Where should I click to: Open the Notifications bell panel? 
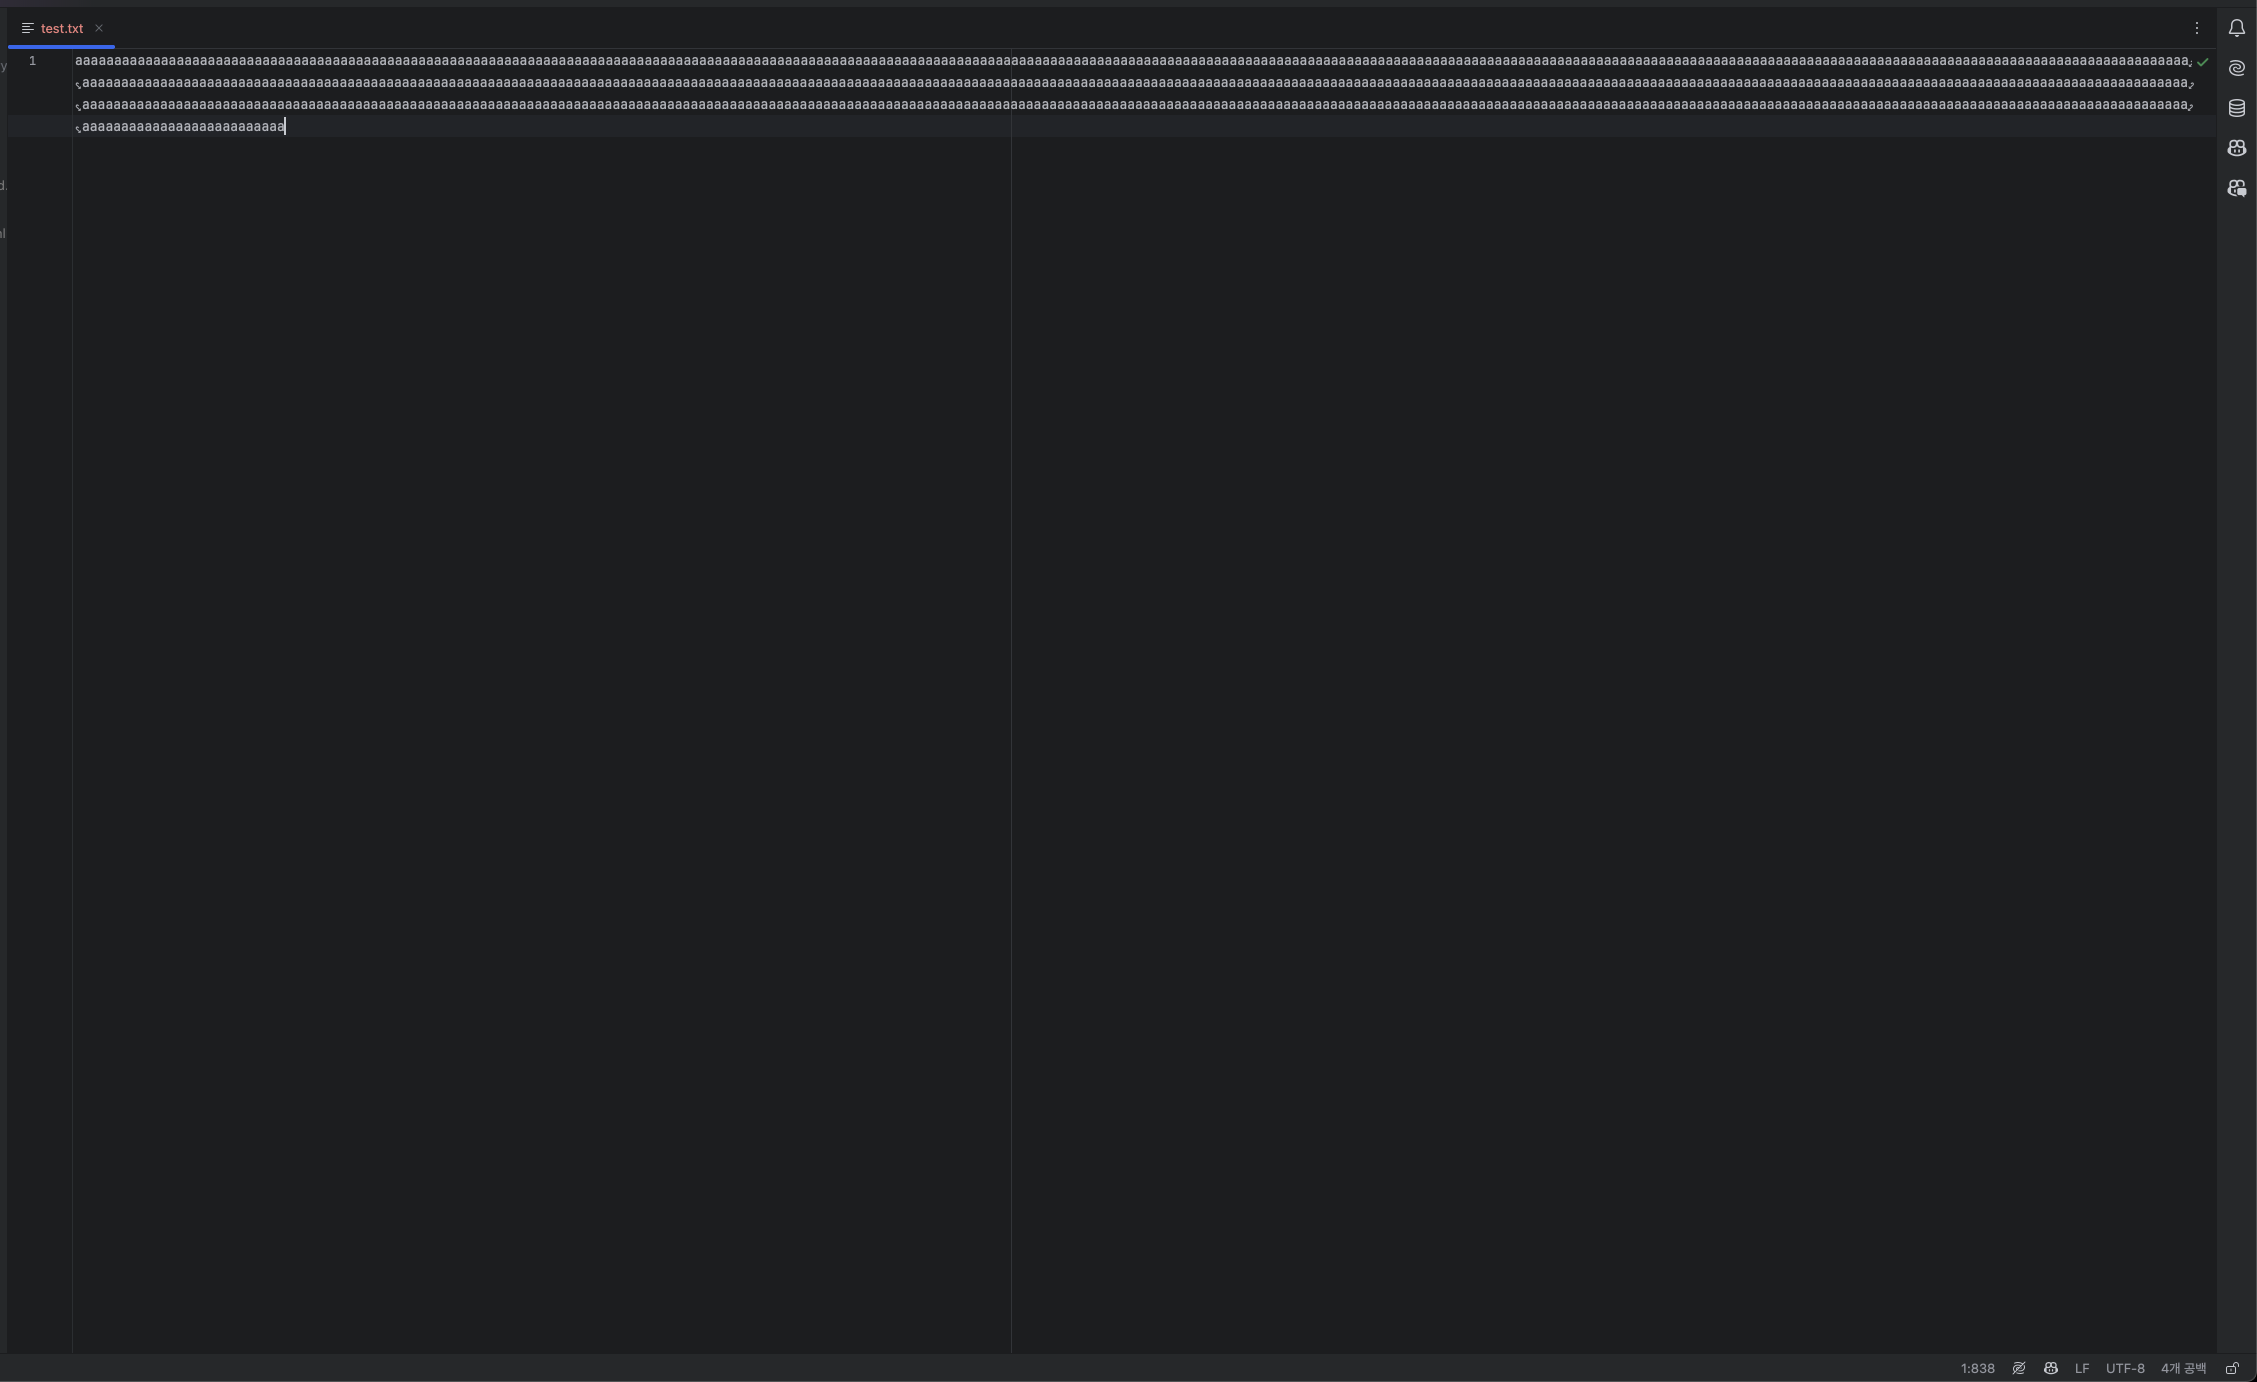coord(2237,28)
